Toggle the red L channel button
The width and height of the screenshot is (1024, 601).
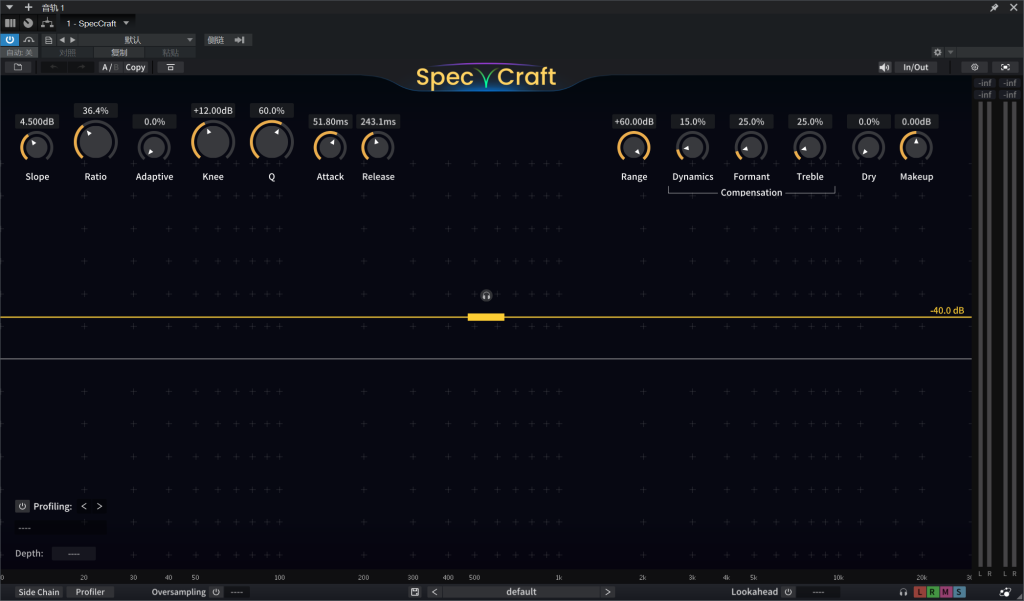click(920, 592)
